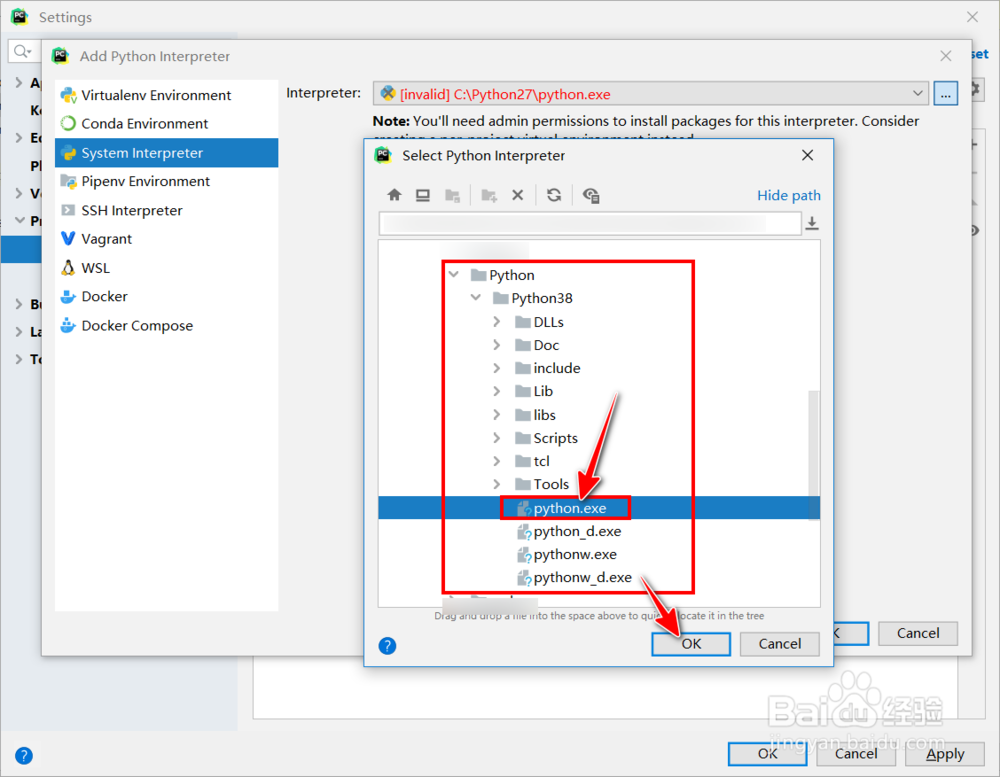Image resolution: width=1000 pixels, height=777 pixels.
Task: Cancel the Add Python Interpreter dialog
Action: 918,633
